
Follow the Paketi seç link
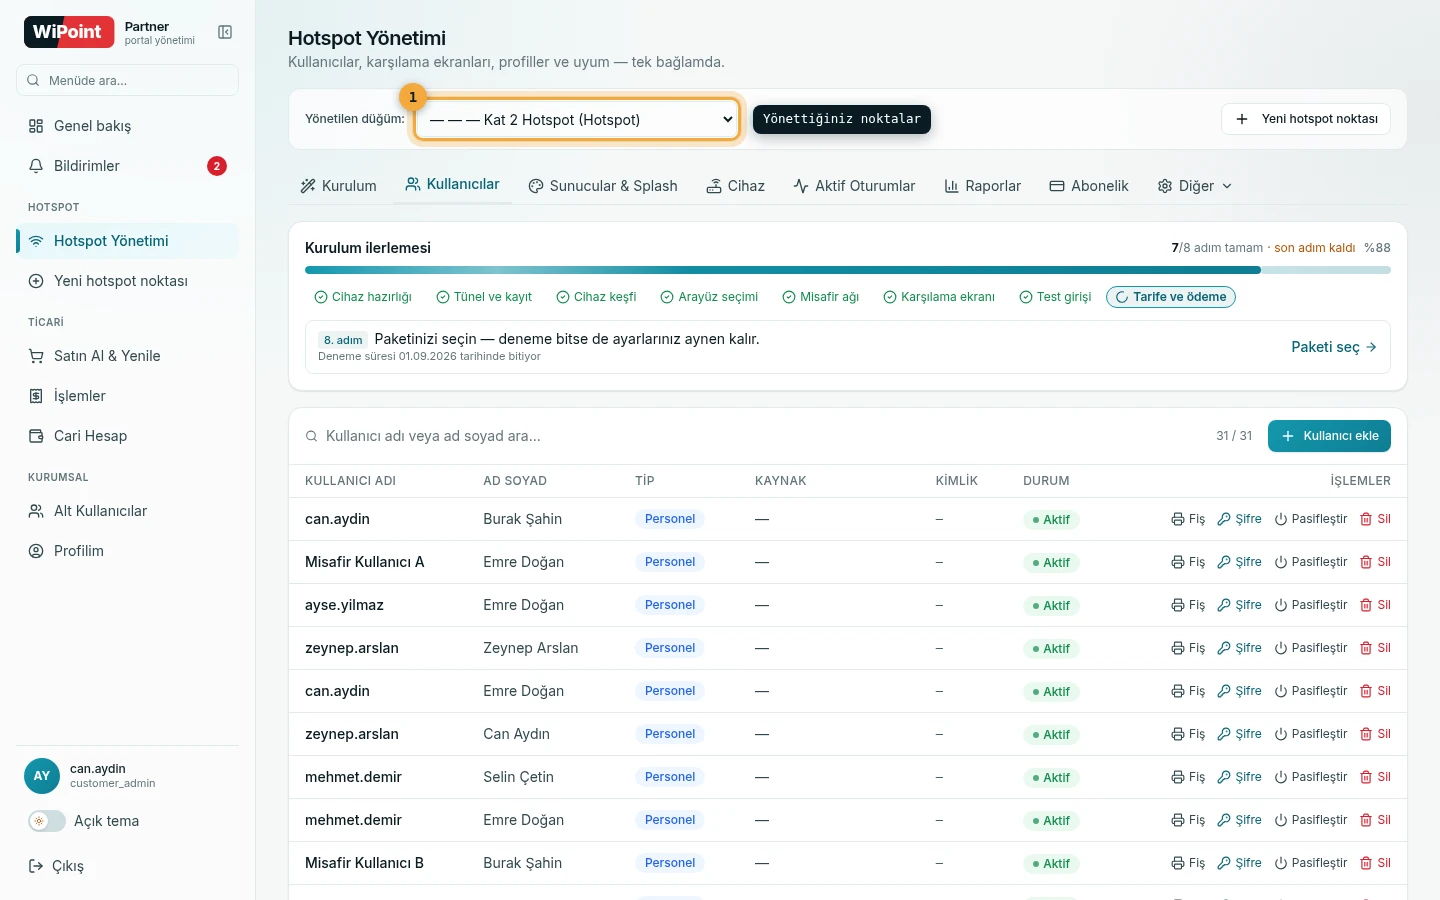click(1334, 347)
